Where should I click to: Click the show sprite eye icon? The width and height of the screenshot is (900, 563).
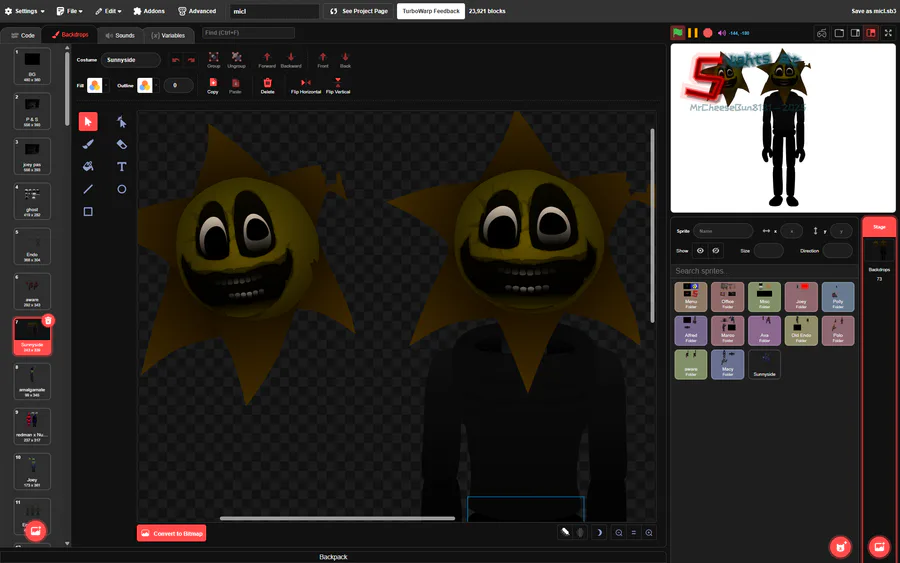[700, 251]
